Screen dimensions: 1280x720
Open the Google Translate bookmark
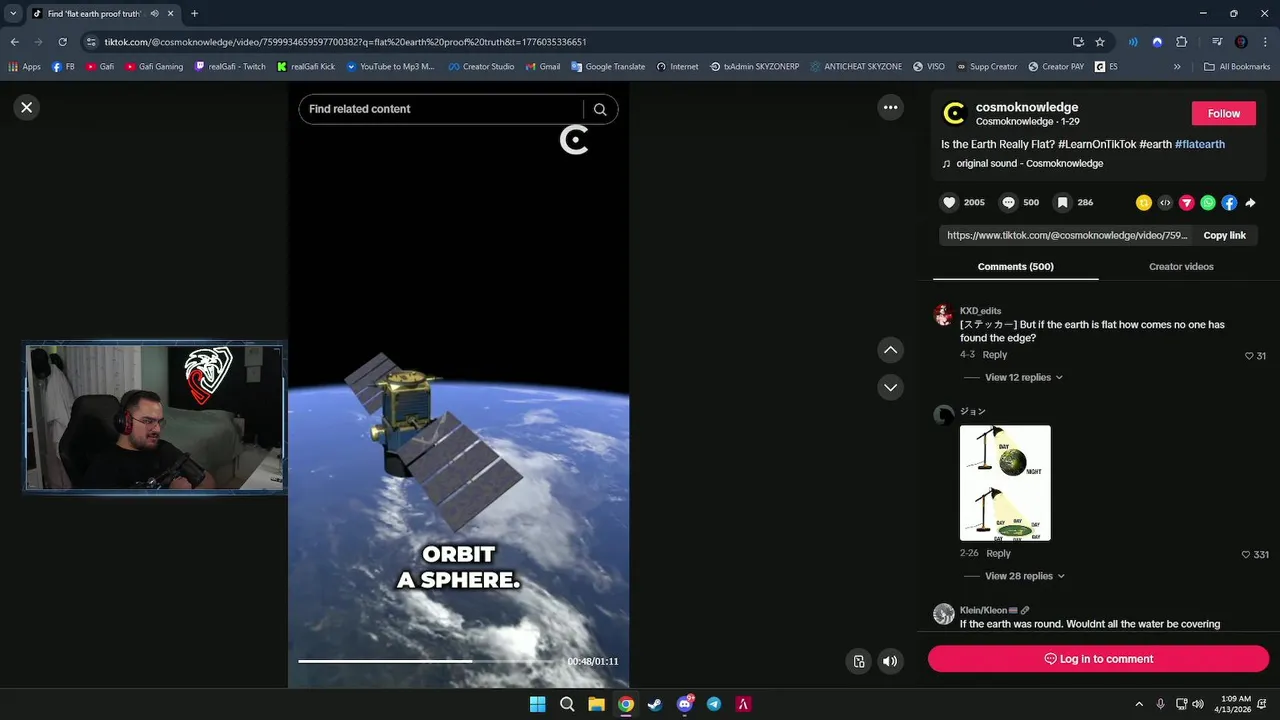click(x=608, y=67)
